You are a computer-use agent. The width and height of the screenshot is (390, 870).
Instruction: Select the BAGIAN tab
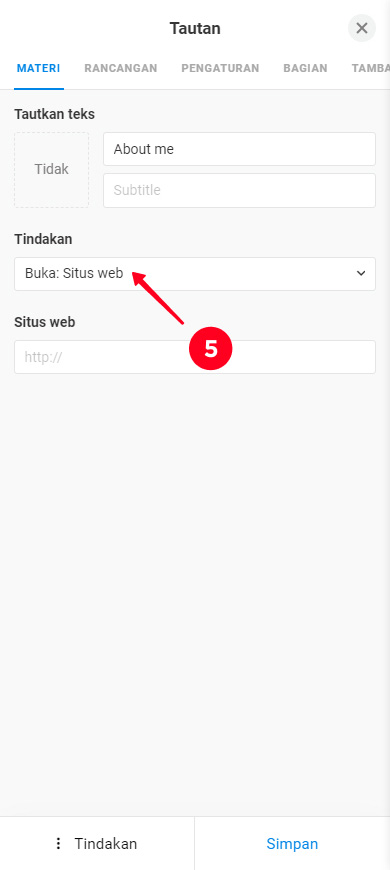(x=305, y=68)
